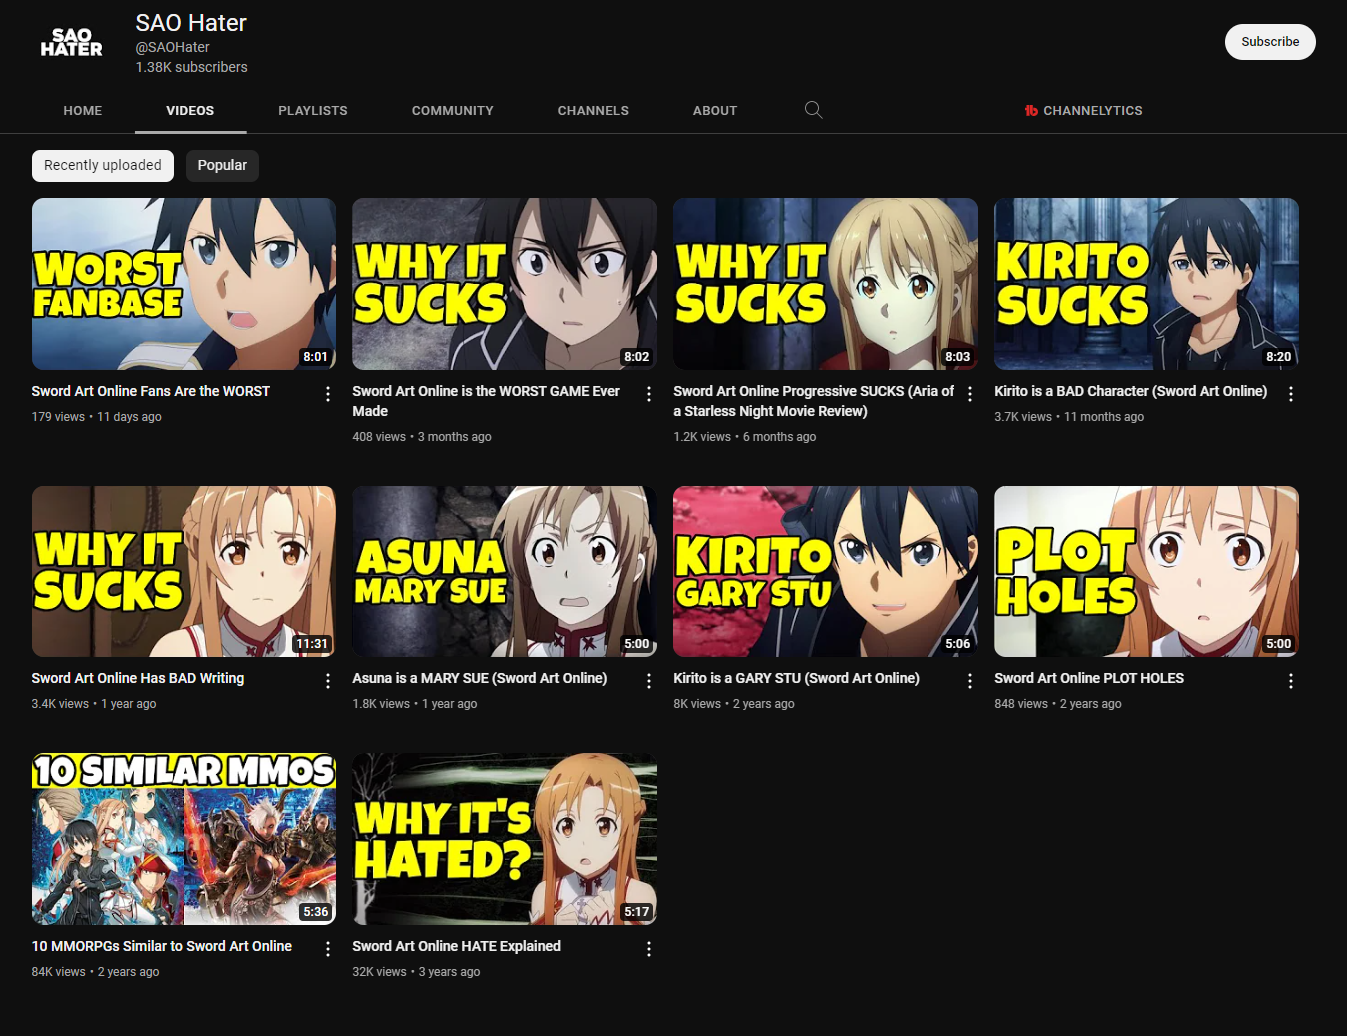This screenshot has width=1347, height=1036.
Task: Sort videos by Popular
Action: [x=222, y=166]
